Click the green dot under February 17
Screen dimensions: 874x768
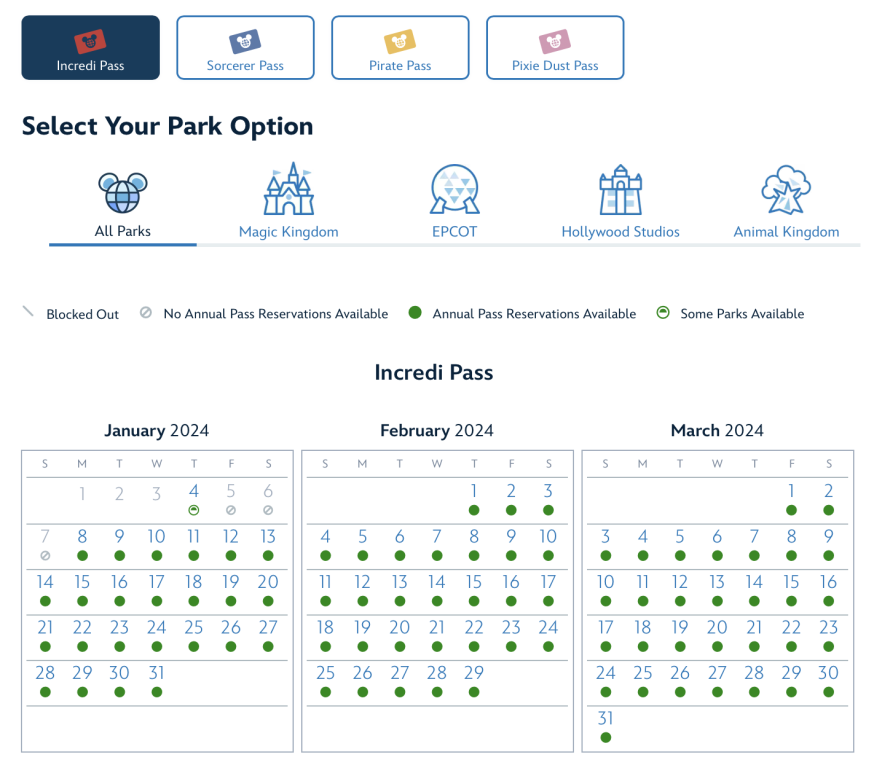pos(548,601)
